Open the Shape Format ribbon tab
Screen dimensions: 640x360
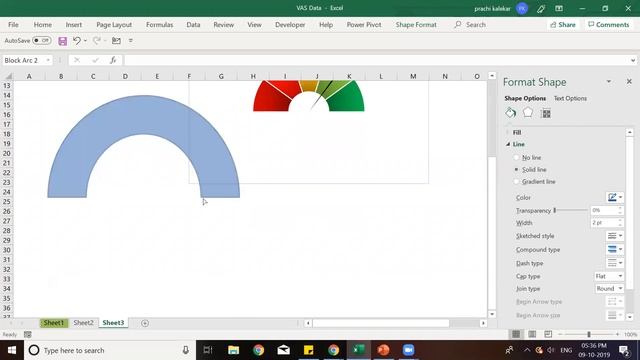[x=416, y=24]
